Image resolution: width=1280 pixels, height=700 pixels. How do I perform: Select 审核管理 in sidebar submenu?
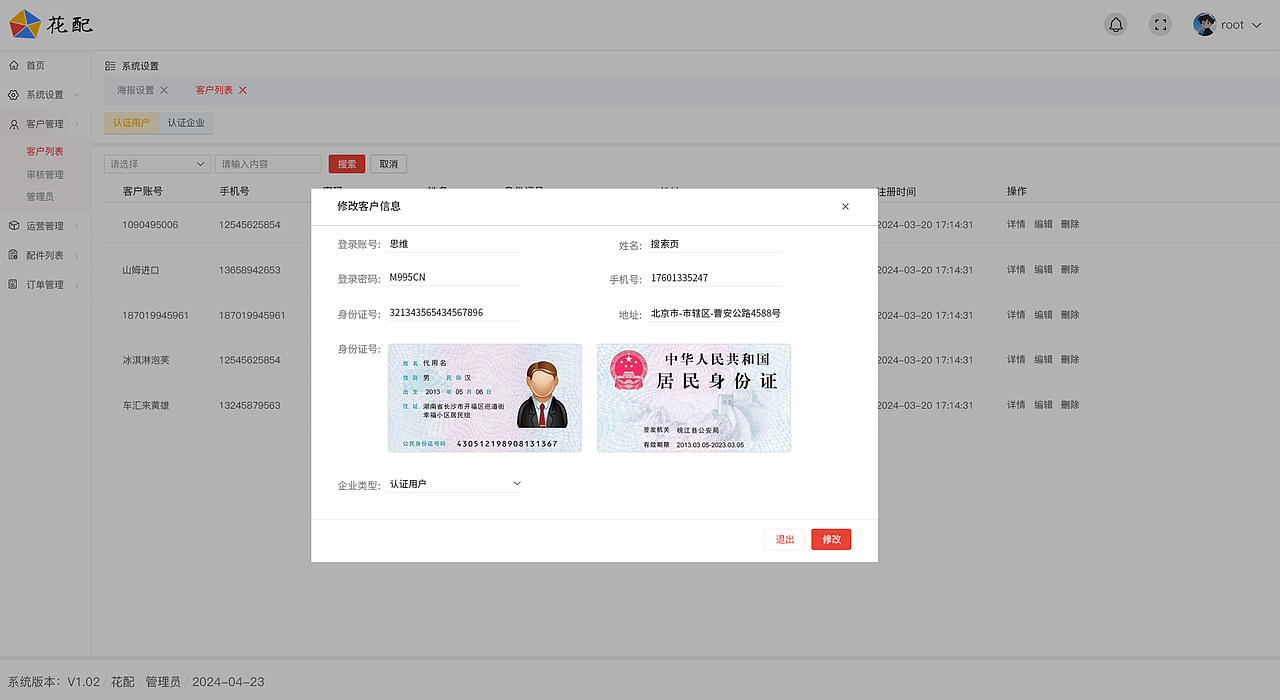pyautogui.click(x=45, y=174)
